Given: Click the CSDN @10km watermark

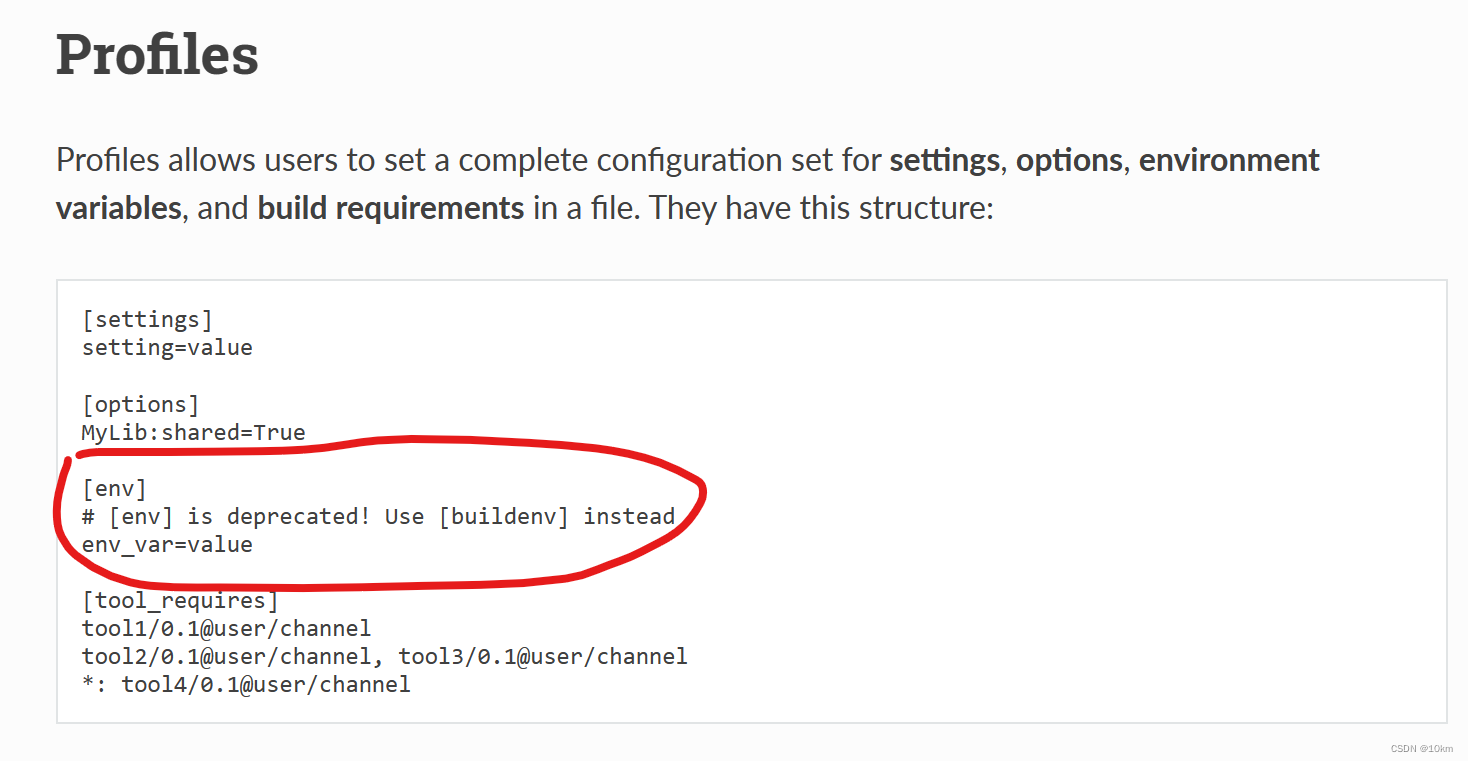Looking at the screenshot, I should tap(1421, 749).
